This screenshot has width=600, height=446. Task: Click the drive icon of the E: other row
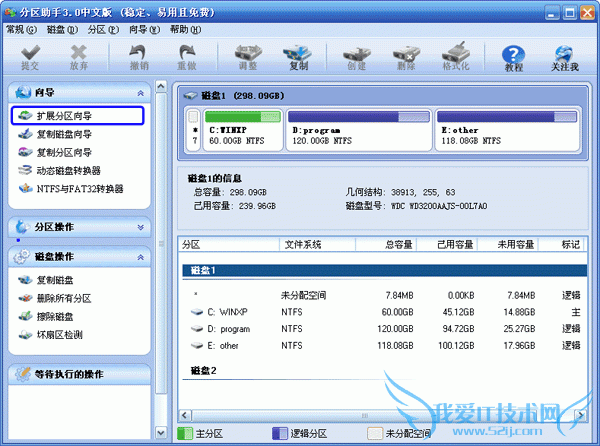[x=197, y=345]
